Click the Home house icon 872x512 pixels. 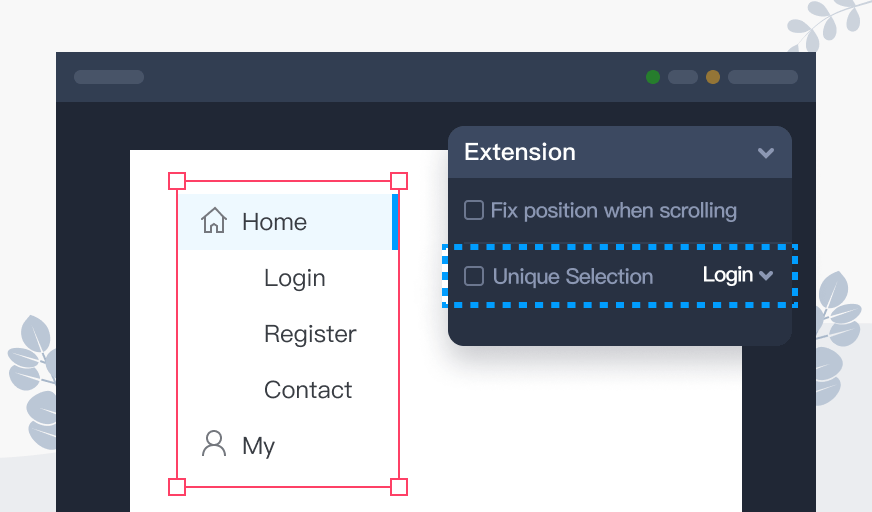coord(214,221)
